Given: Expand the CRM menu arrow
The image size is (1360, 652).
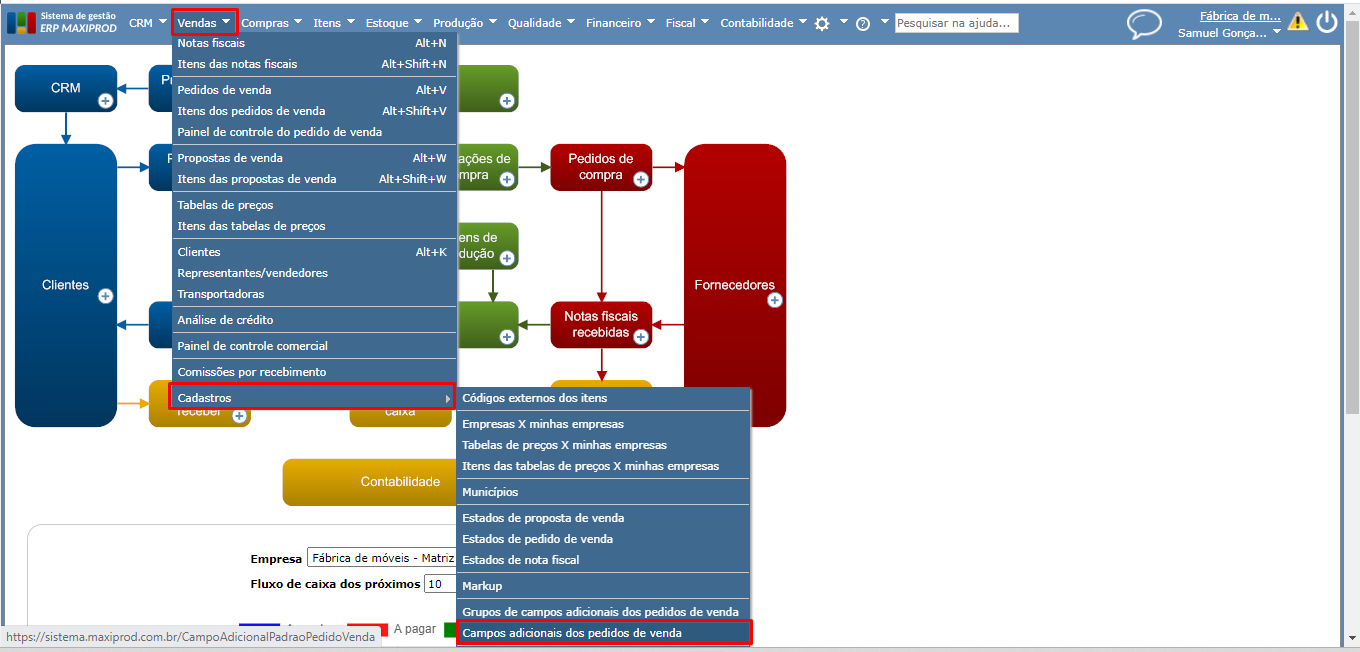Looking at the screenshot, I should pyautogui.click(x=162, y=22).
